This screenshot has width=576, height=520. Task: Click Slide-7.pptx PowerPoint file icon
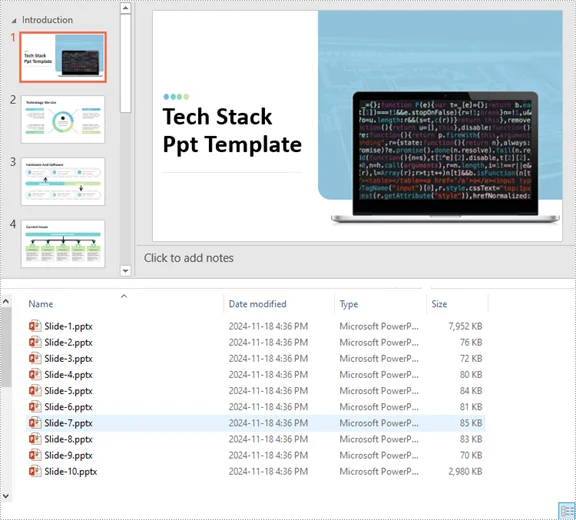coord(35,423)
